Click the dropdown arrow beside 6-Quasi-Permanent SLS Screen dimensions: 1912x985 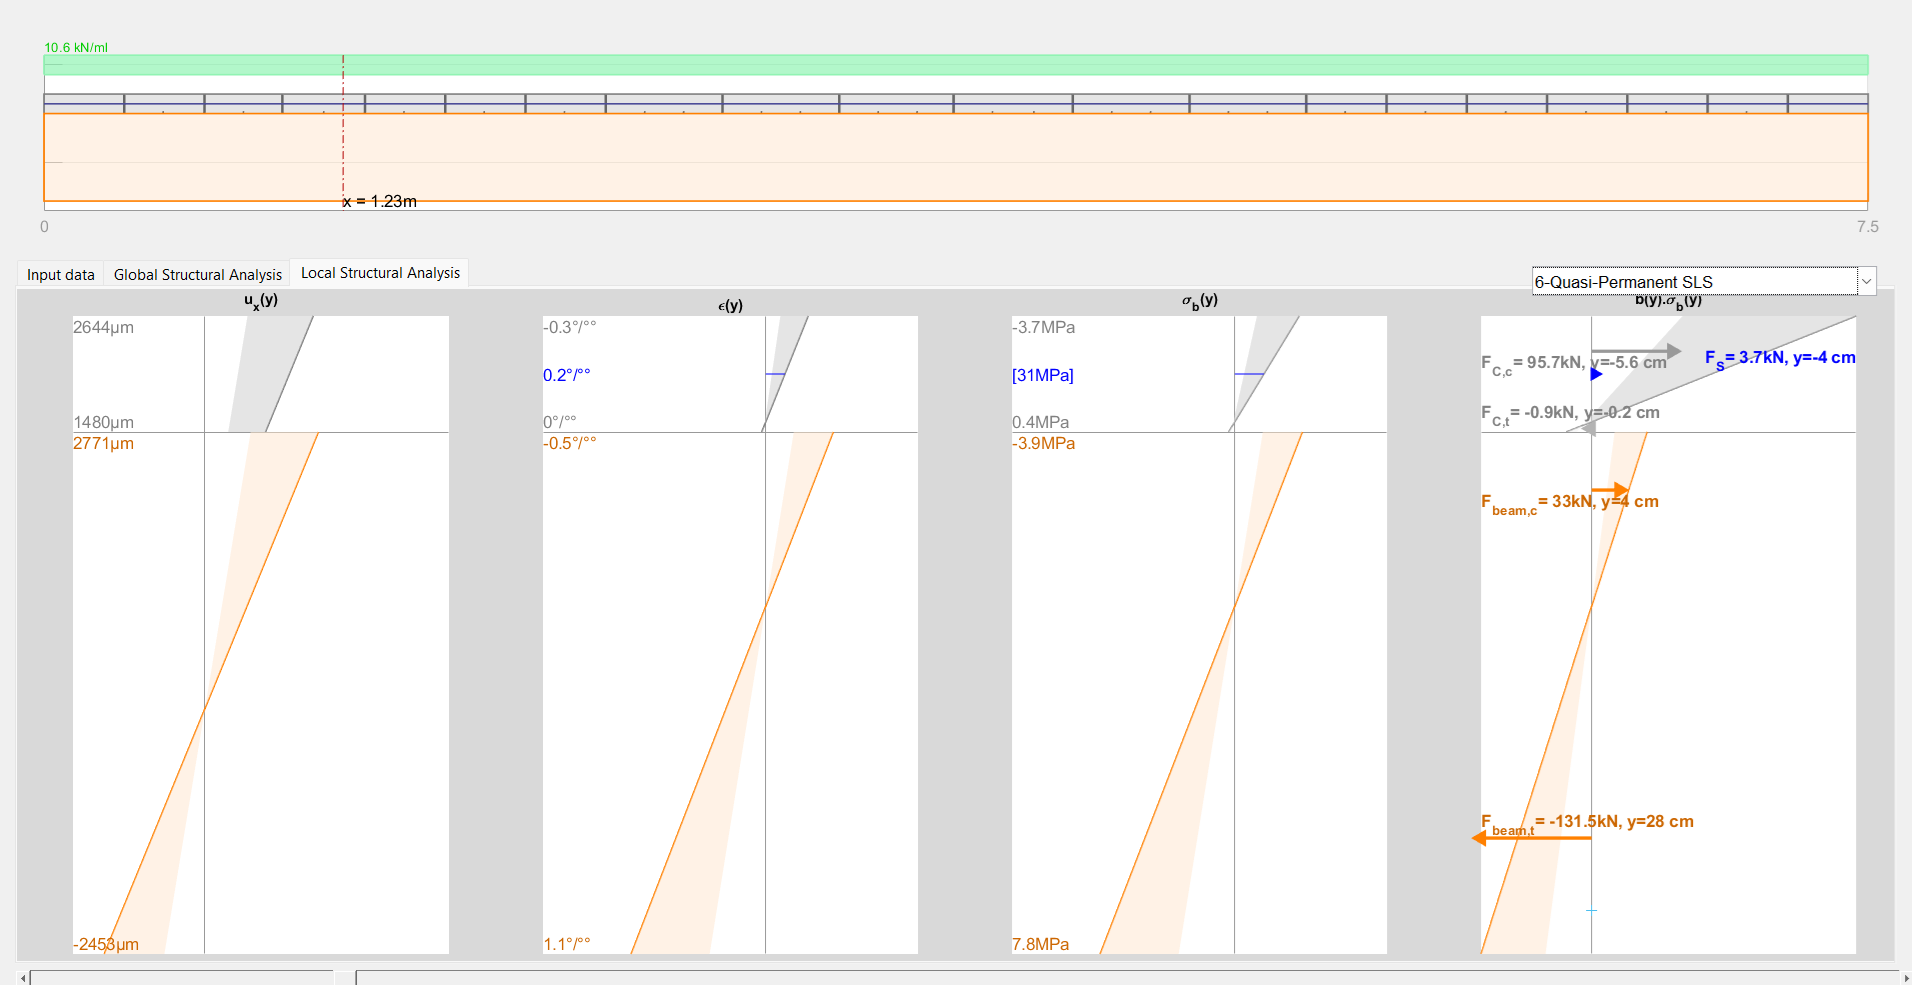coord(1866,282)
